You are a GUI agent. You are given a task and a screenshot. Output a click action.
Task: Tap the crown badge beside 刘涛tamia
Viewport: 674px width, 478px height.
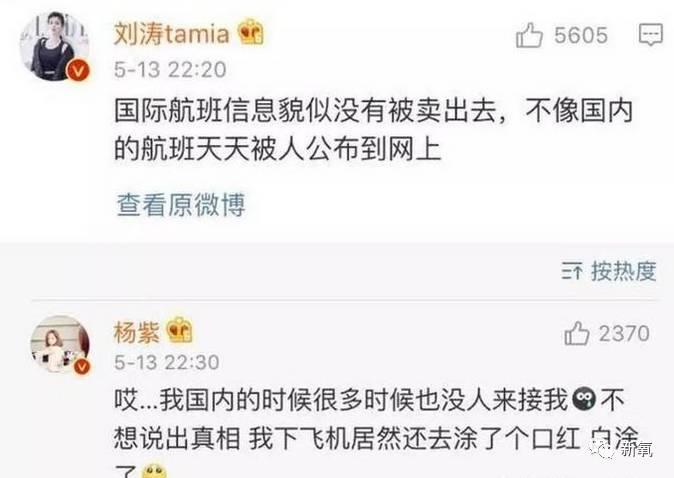[251, 33]
